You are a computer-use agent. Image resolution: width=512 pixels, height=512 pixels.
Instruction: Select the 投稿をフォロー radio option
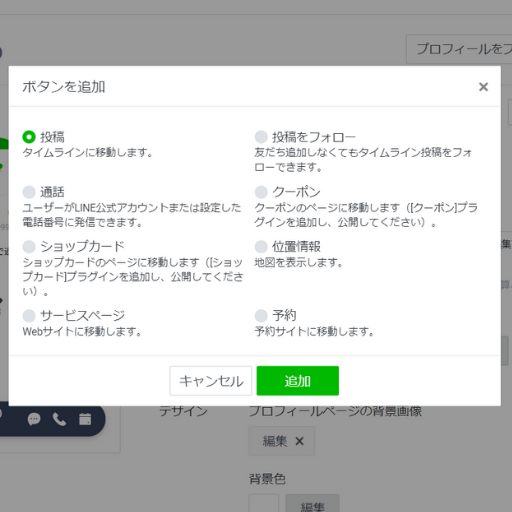[x=261, y=137]
